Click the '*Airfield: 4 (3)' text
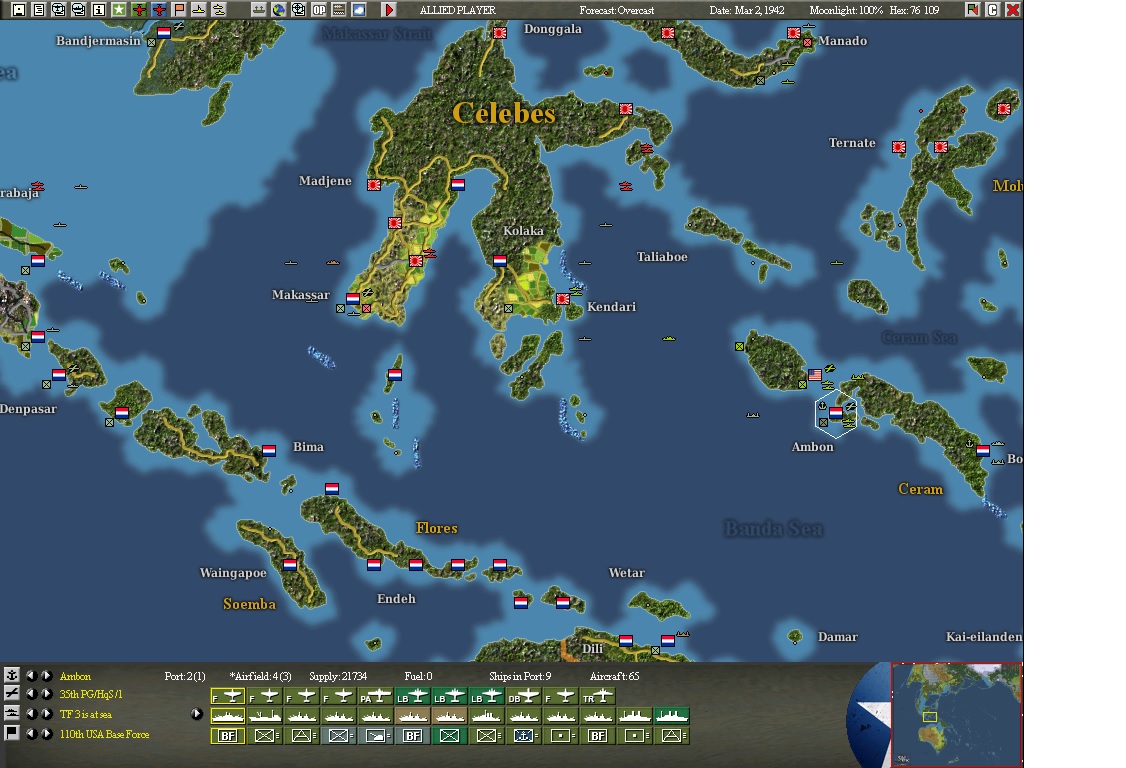This screenshot has width=1126, height=768. click(x=260, y=676)
